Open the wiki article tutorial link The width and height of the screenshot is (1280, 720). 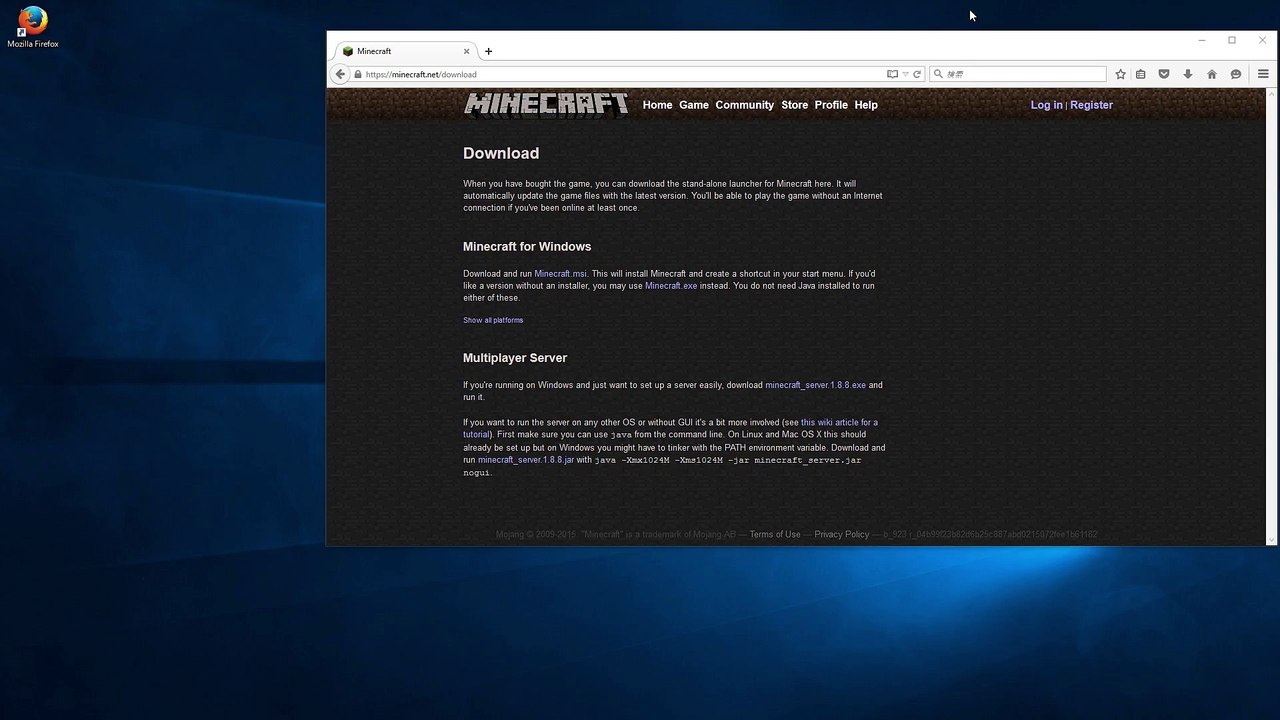pos(839,422)
